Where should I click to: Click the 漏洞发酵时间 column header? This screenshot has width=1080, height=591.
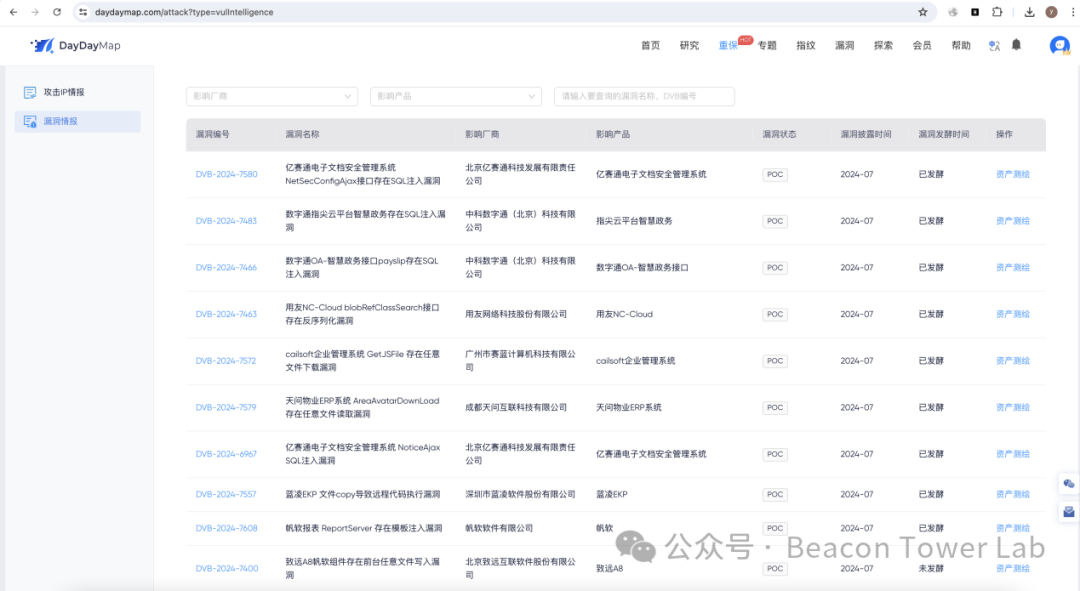point(944,134)
